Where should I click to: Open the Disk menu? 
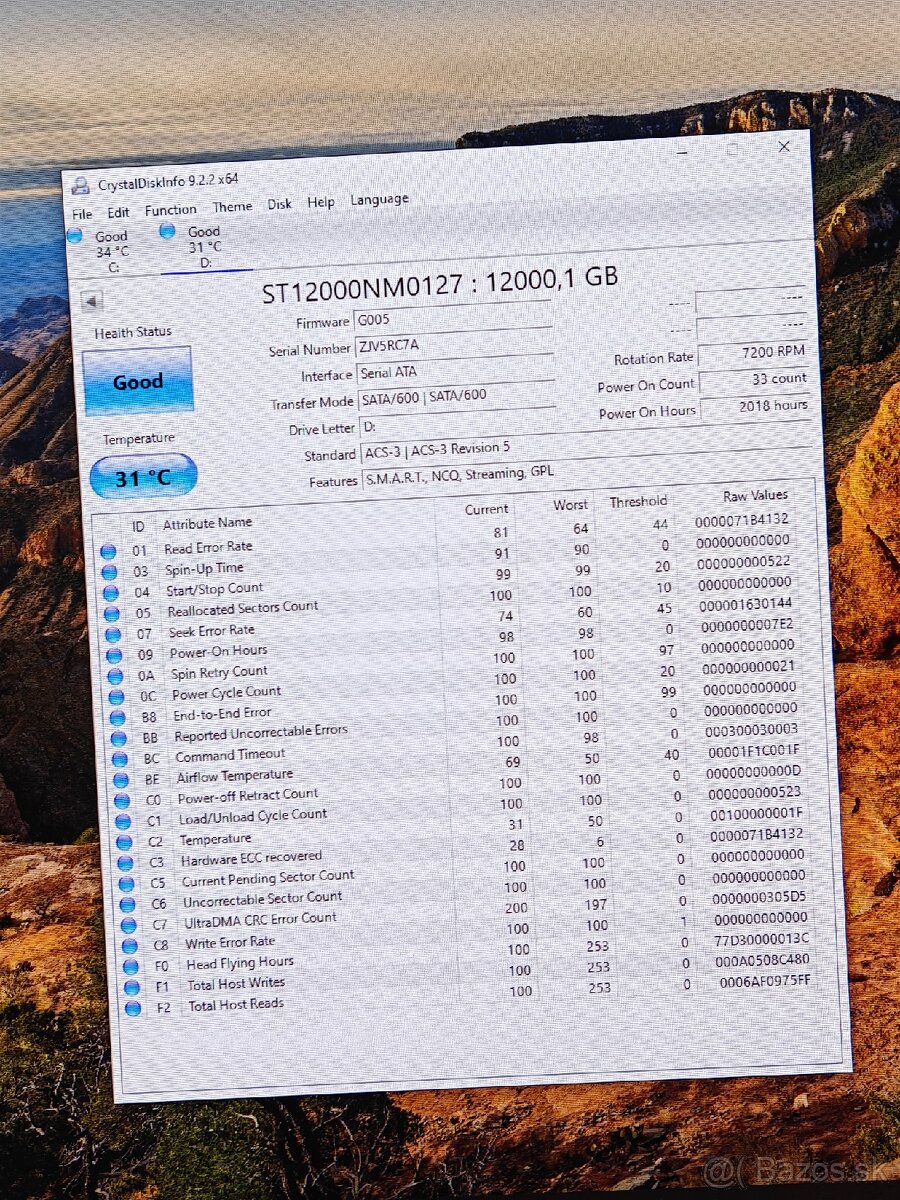(279, 204)
